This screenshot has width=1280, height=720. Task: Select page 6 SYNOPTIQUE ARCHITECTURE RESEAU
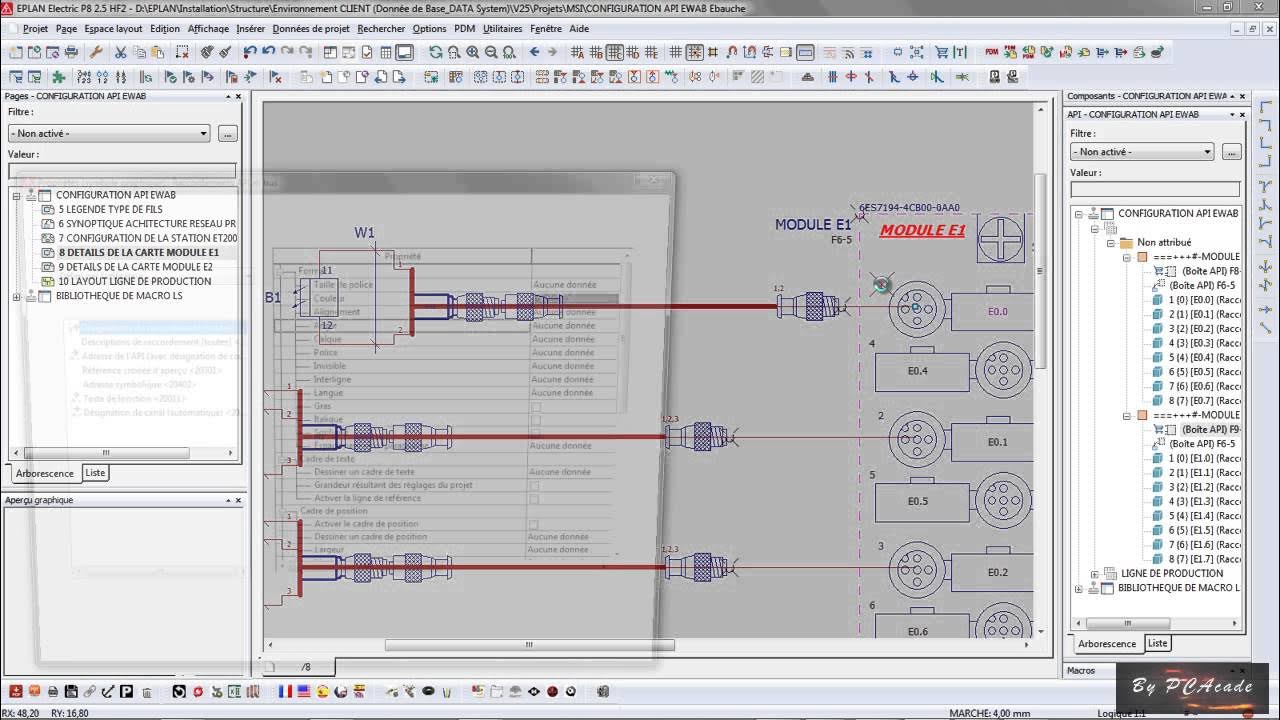[146, 224]
